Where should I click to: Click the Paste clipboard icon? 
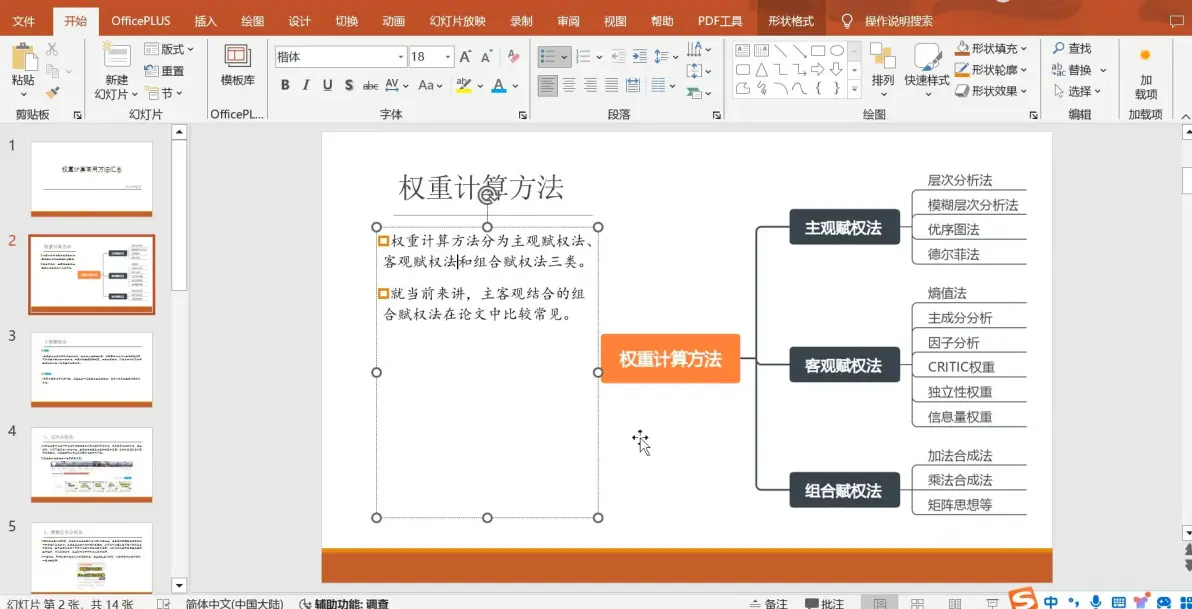tap(24, 58)
